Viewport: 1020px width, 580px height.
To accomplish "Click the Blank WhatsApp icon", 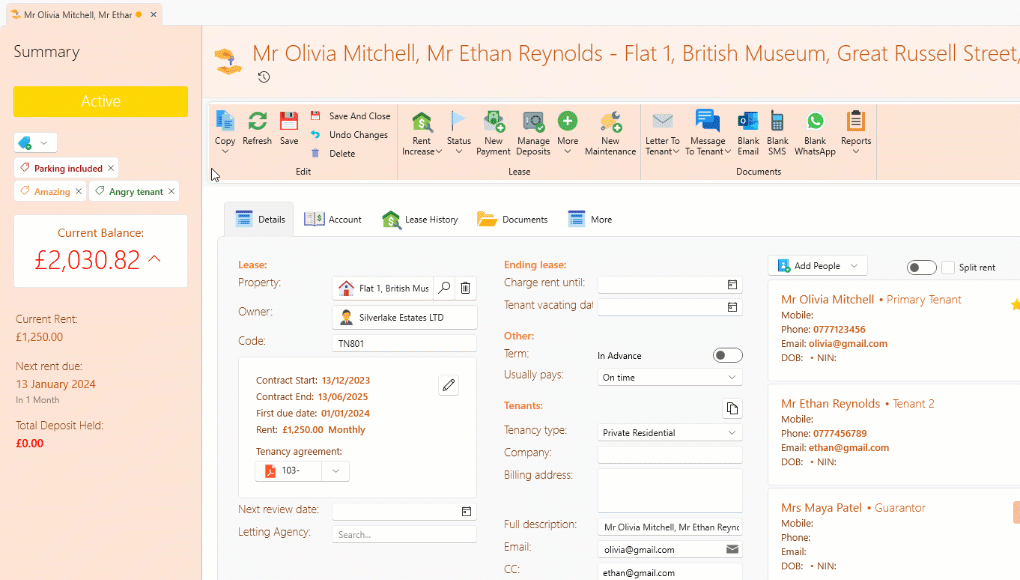I will pyautogui.click(x=815, y=122).
